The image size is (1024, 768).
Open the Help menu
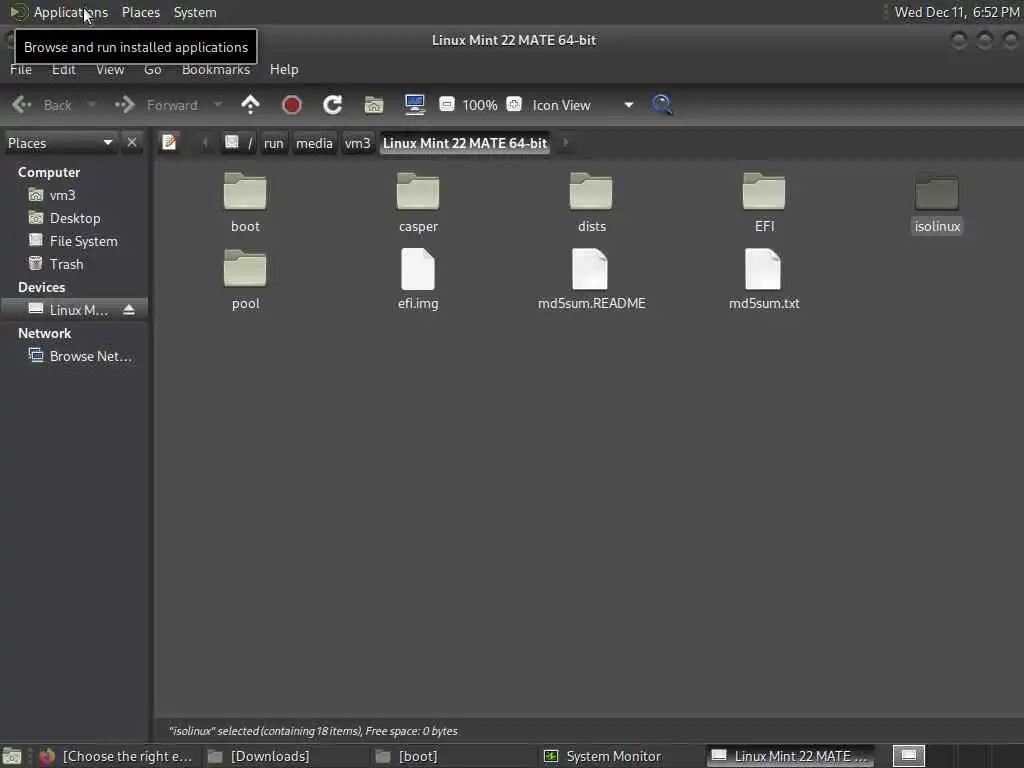pos(284,69)
